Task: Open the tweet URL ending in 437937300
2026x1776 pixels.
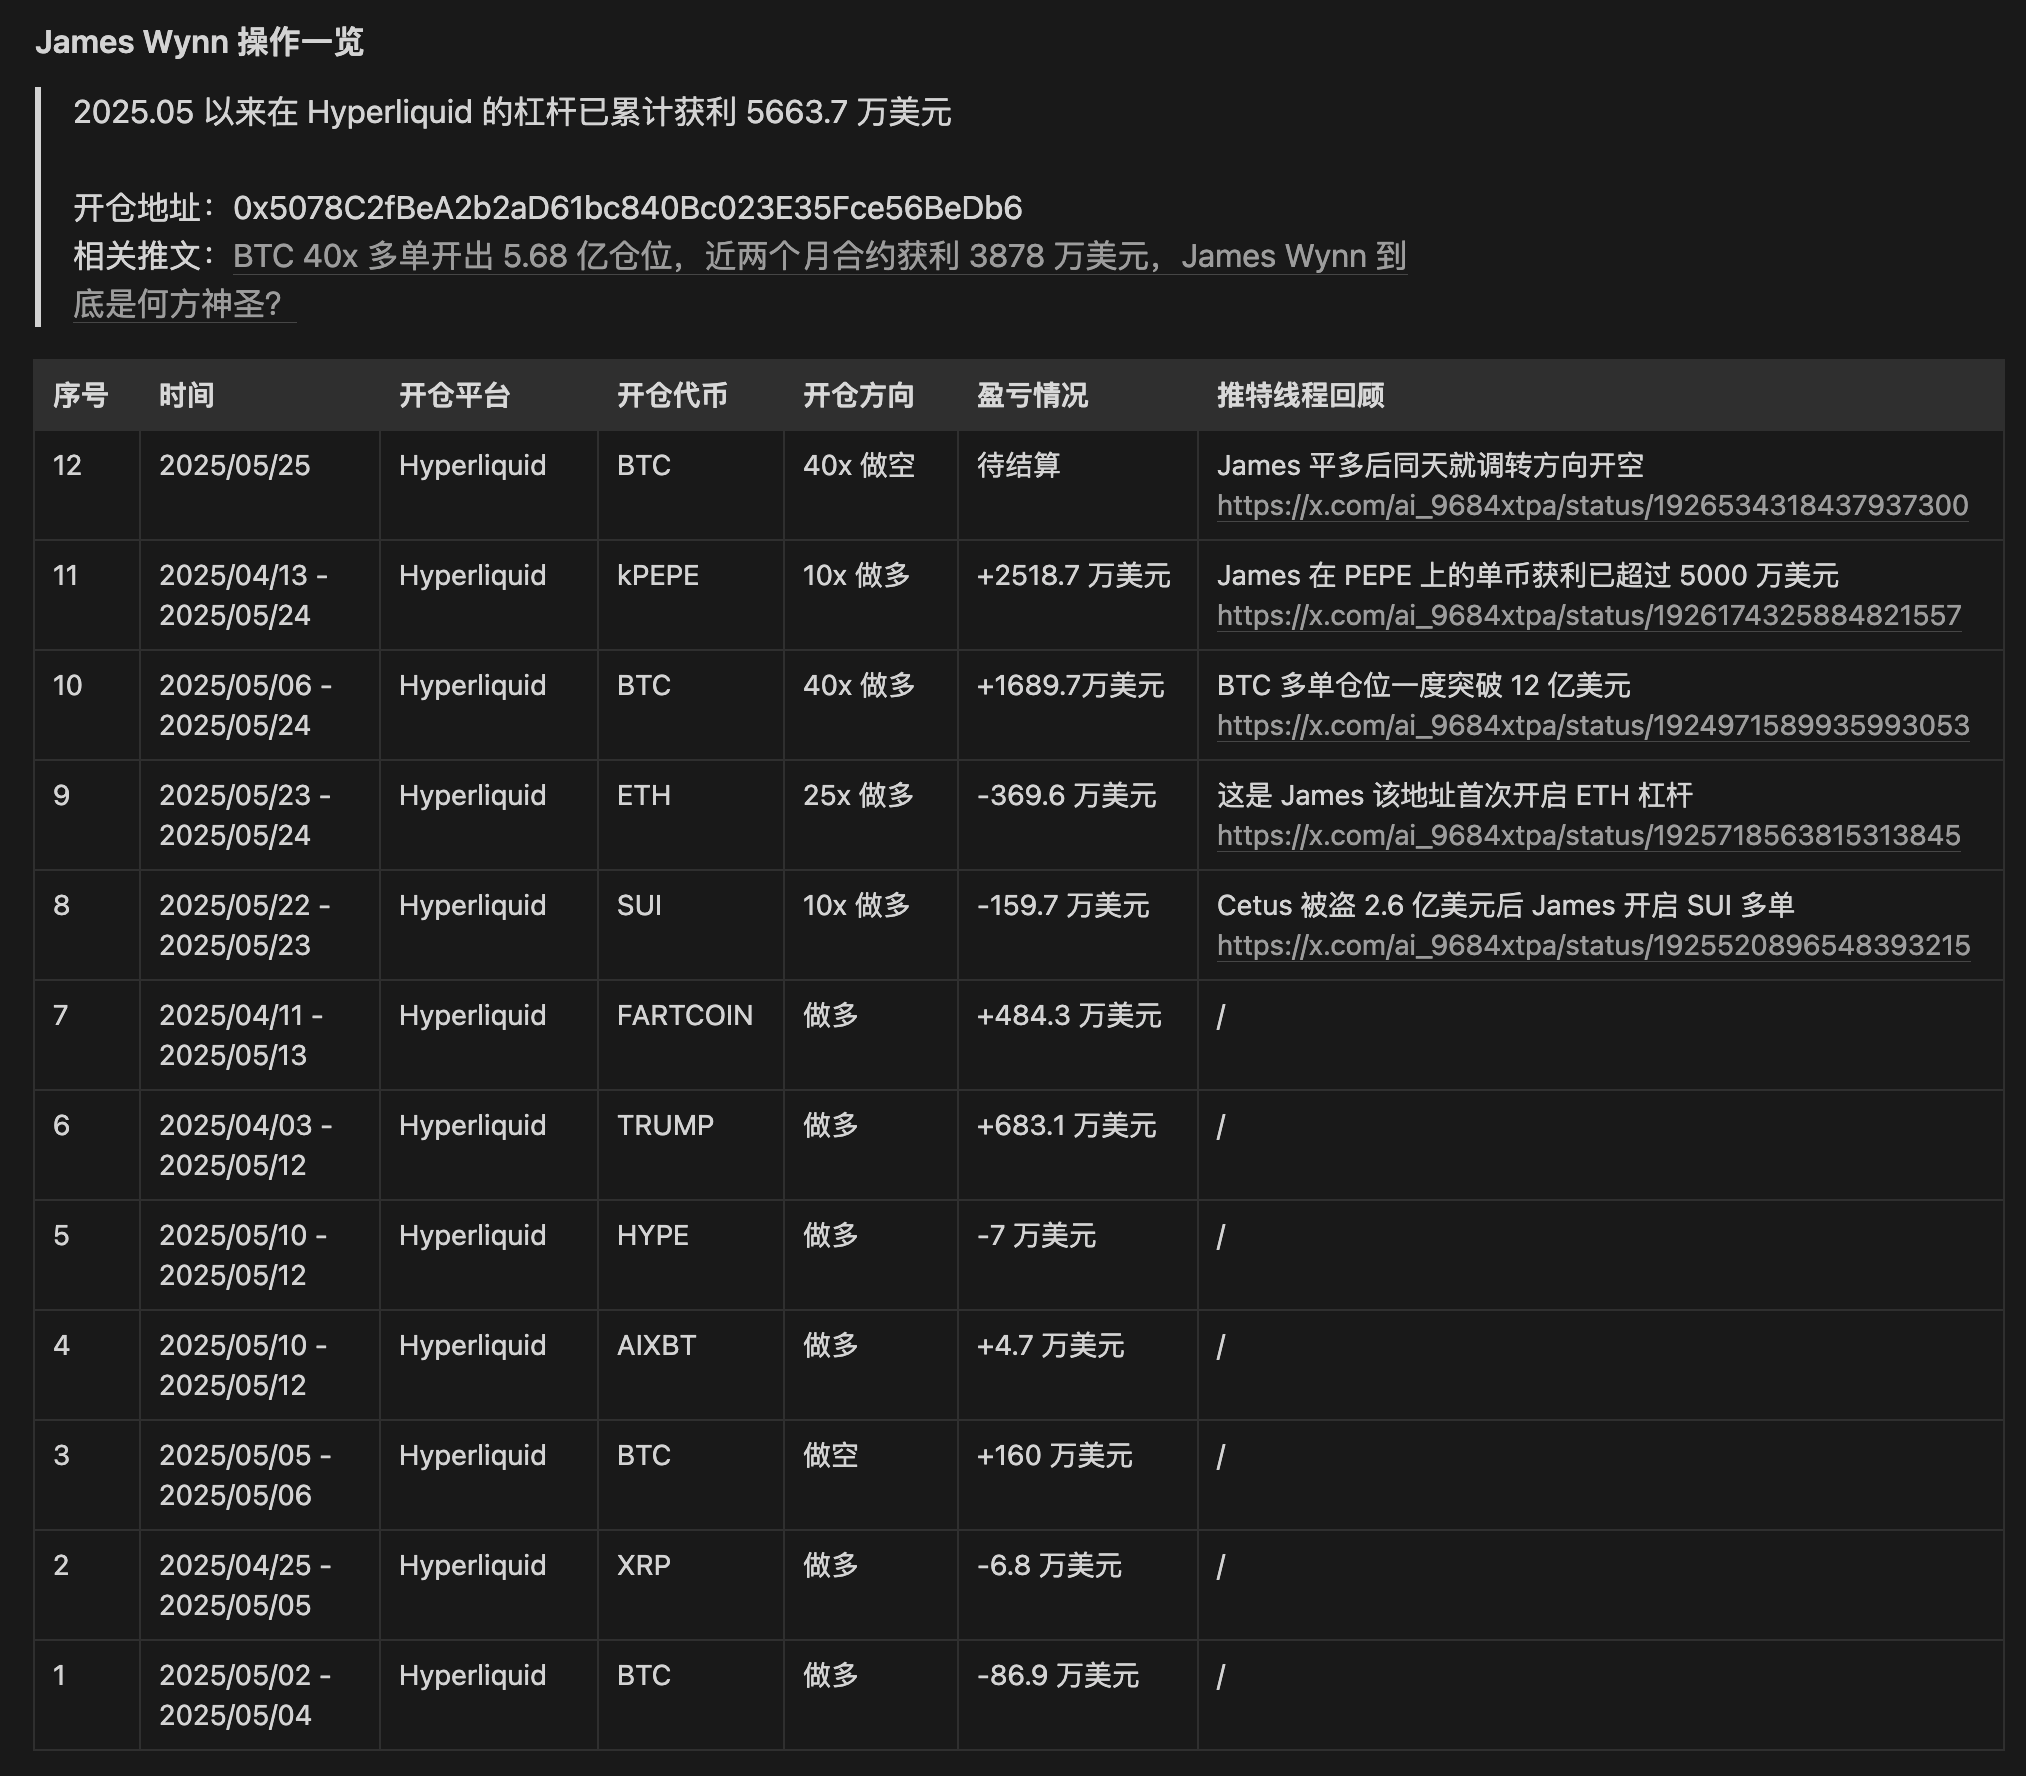Action: coord(1592,505)
